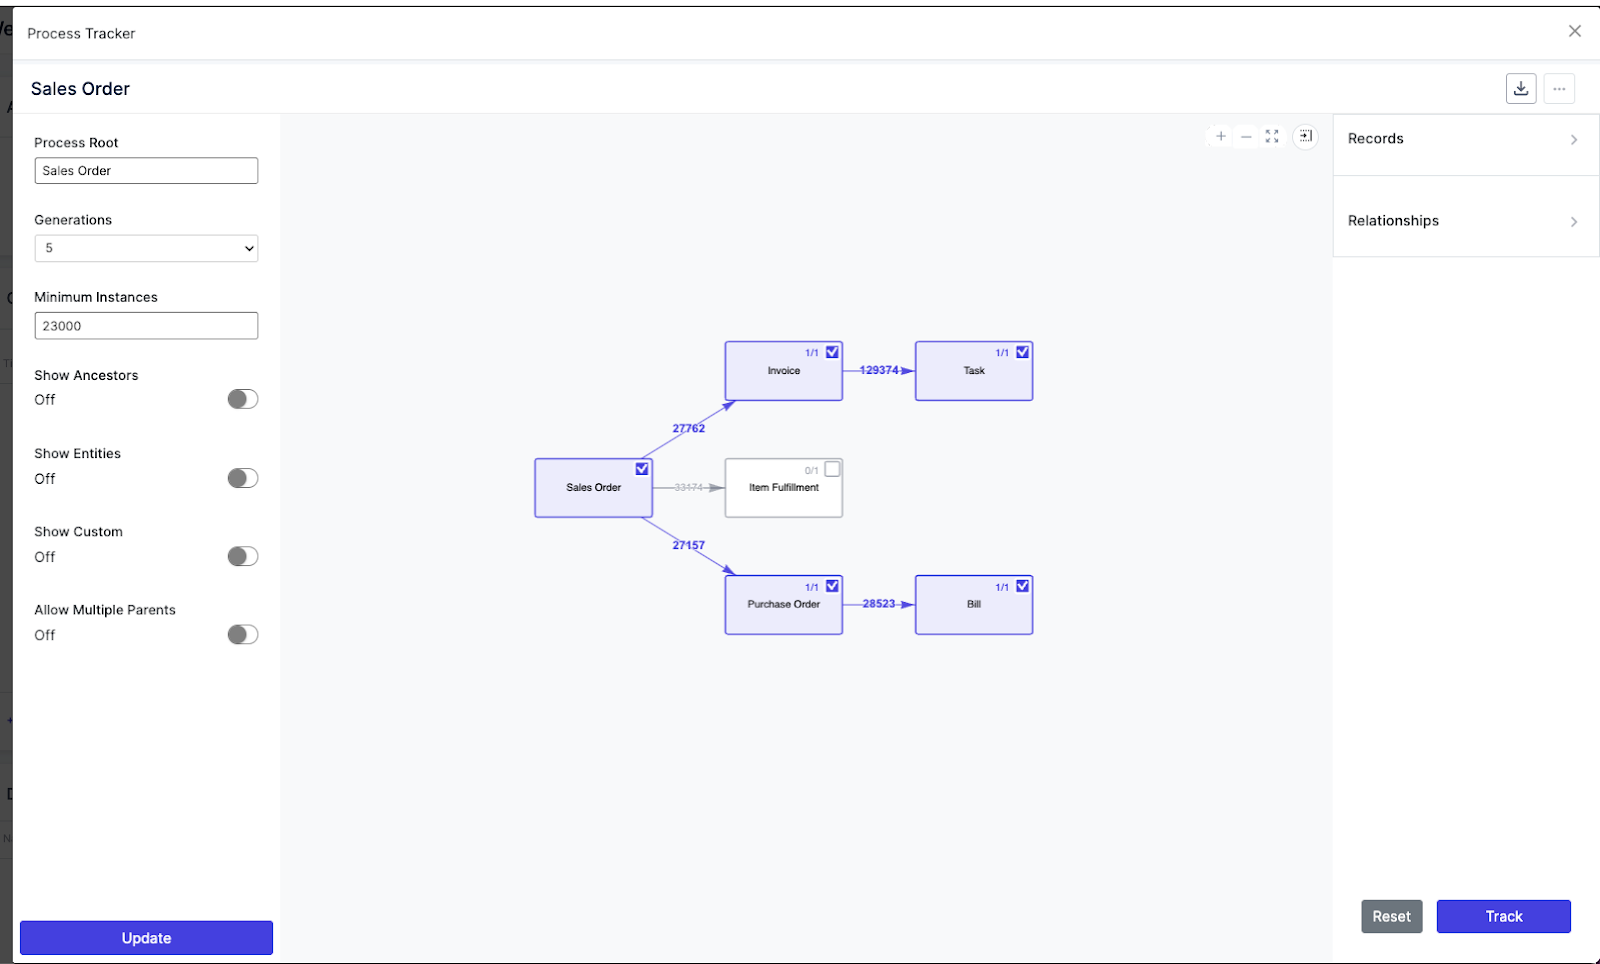Check the Item Fulfillment node checkbox

click(832, 469)
